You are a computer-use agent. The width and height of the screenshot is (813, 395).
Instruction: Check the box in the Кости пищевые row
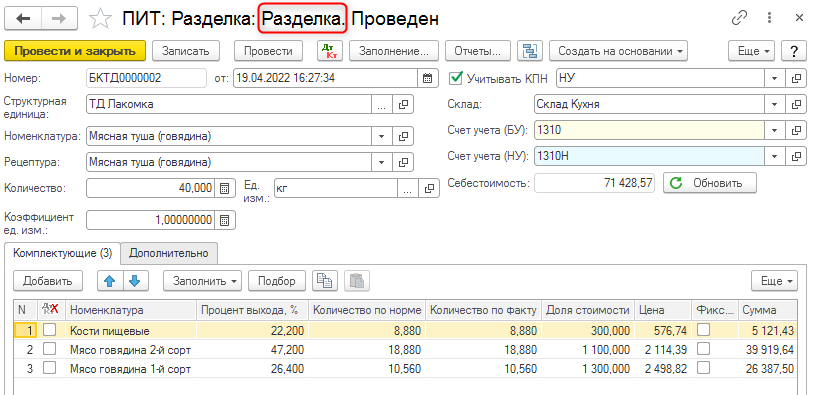50,331
